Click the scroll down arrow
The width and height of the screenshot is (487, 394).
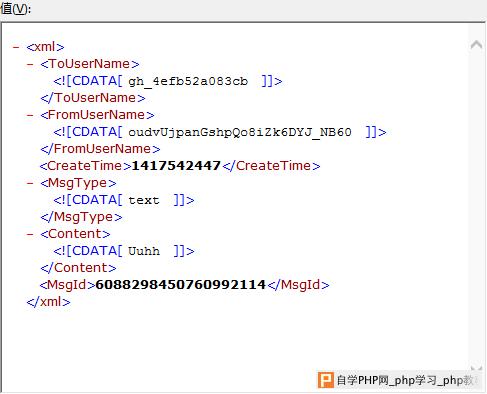[x=476, y=368]
